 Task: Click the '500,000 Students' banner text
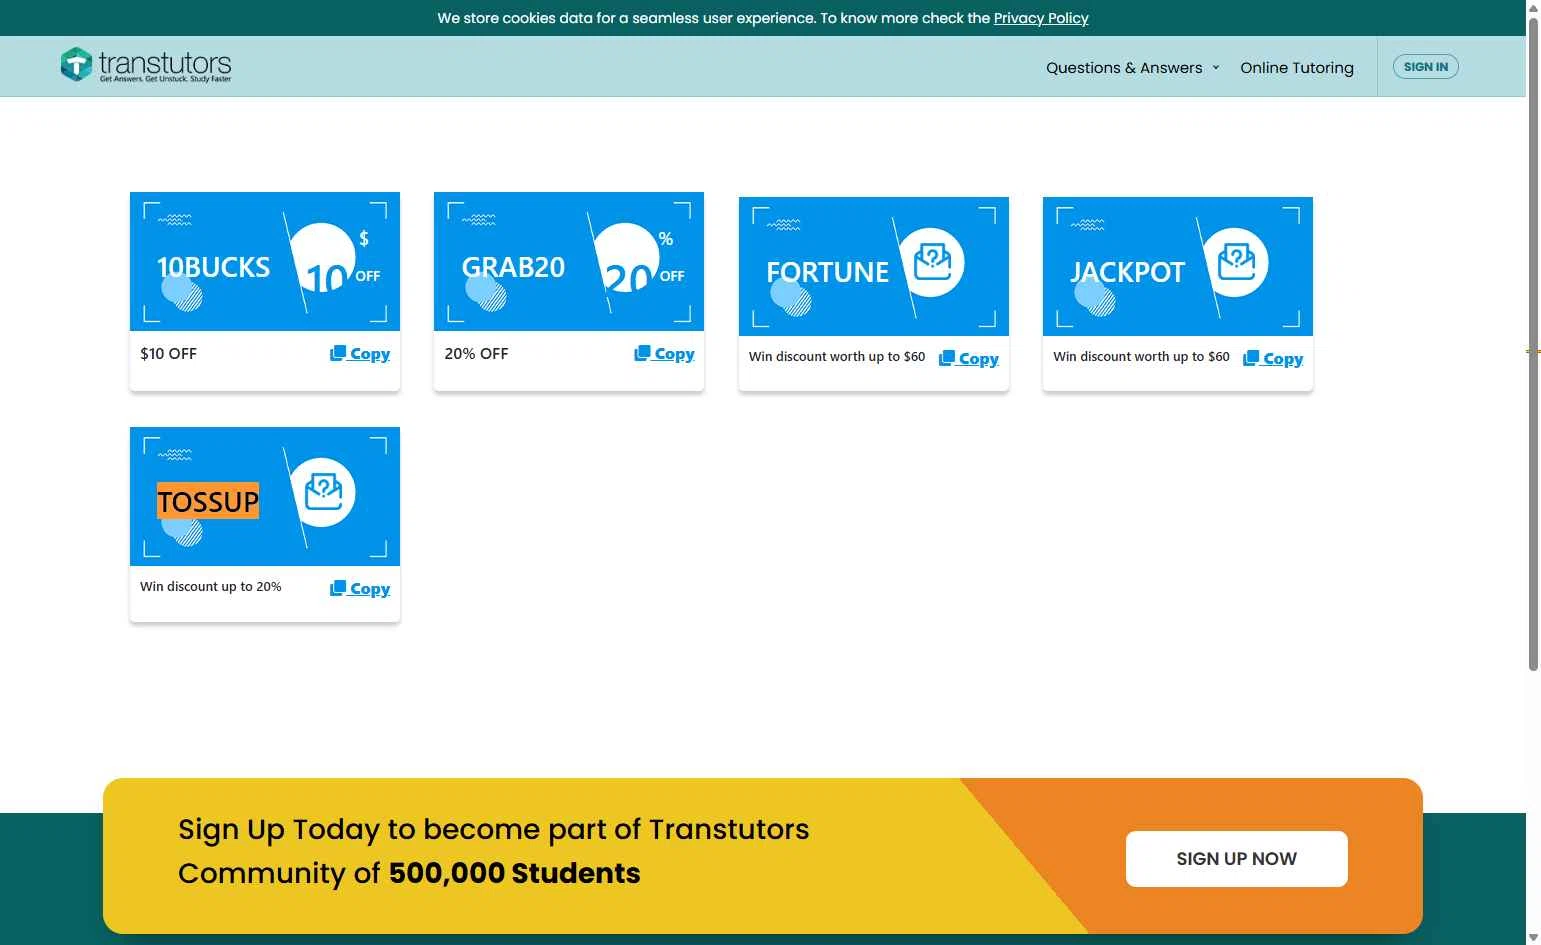514,873
